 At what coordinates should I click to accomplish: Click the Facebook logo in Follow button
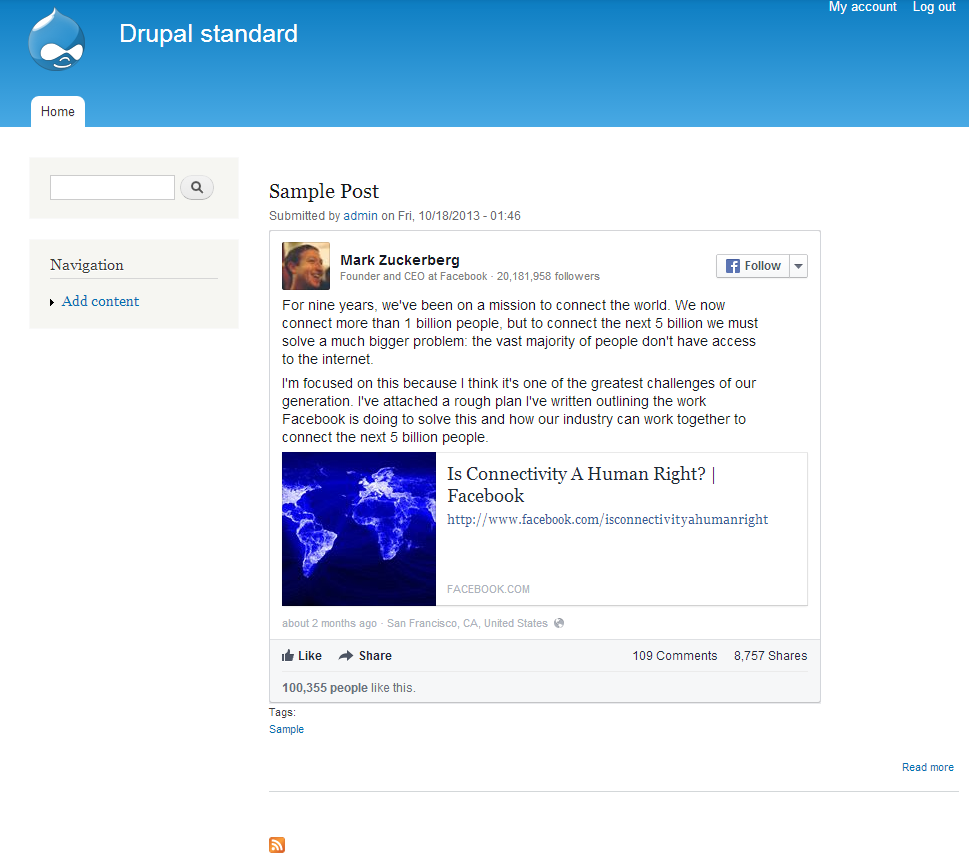coord(732,266)
